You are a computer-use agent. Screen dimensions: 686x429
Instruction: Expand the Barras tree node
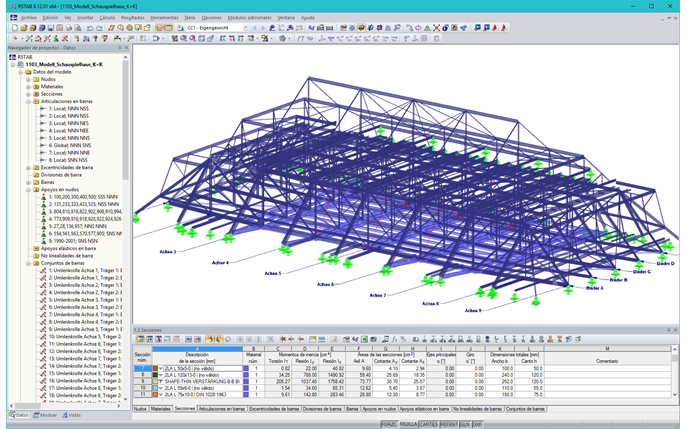[28, 182]
